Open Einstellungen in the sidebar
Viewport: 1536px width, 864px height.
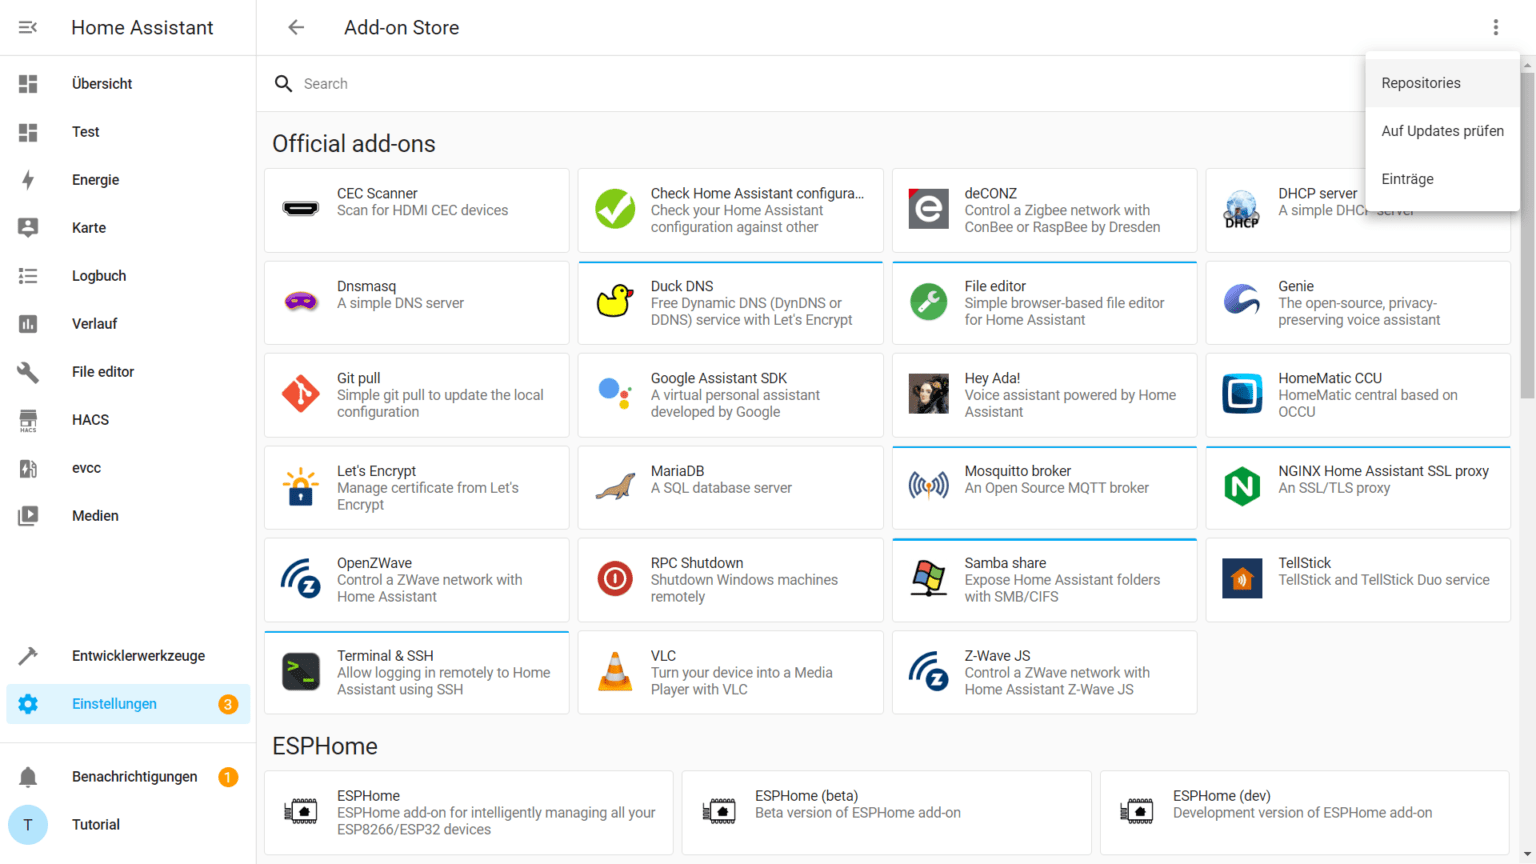coord(114,704)
